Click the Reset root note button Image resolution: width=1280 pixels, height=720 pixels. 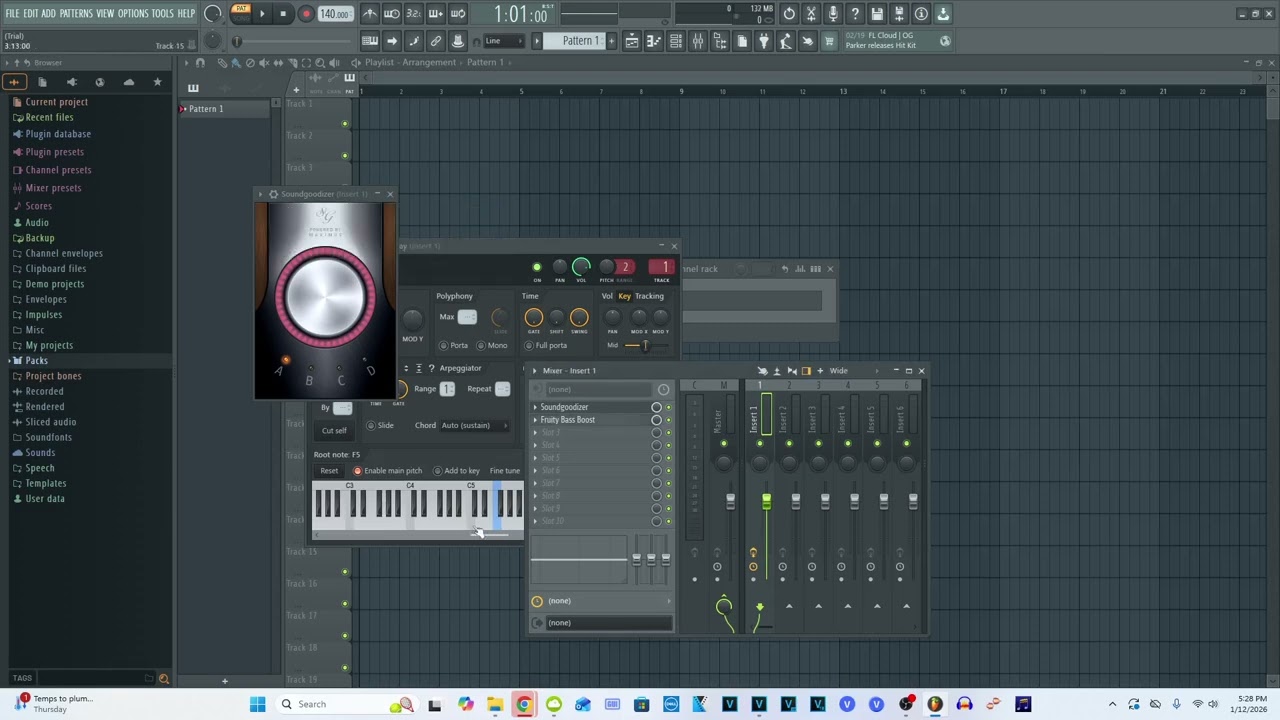pos(329,471)
